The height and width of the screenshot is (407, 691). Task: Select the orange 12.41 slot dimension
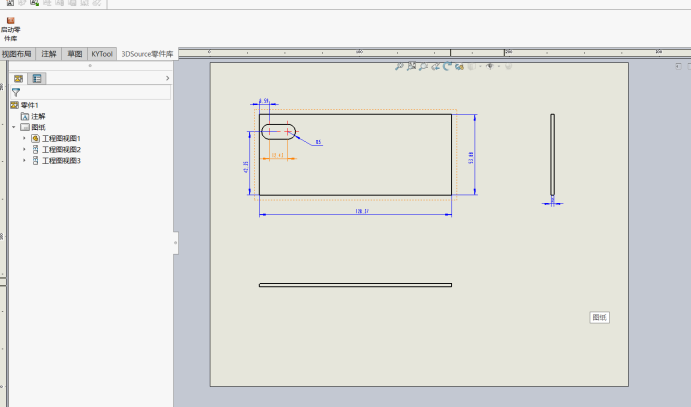pos(278,155)
